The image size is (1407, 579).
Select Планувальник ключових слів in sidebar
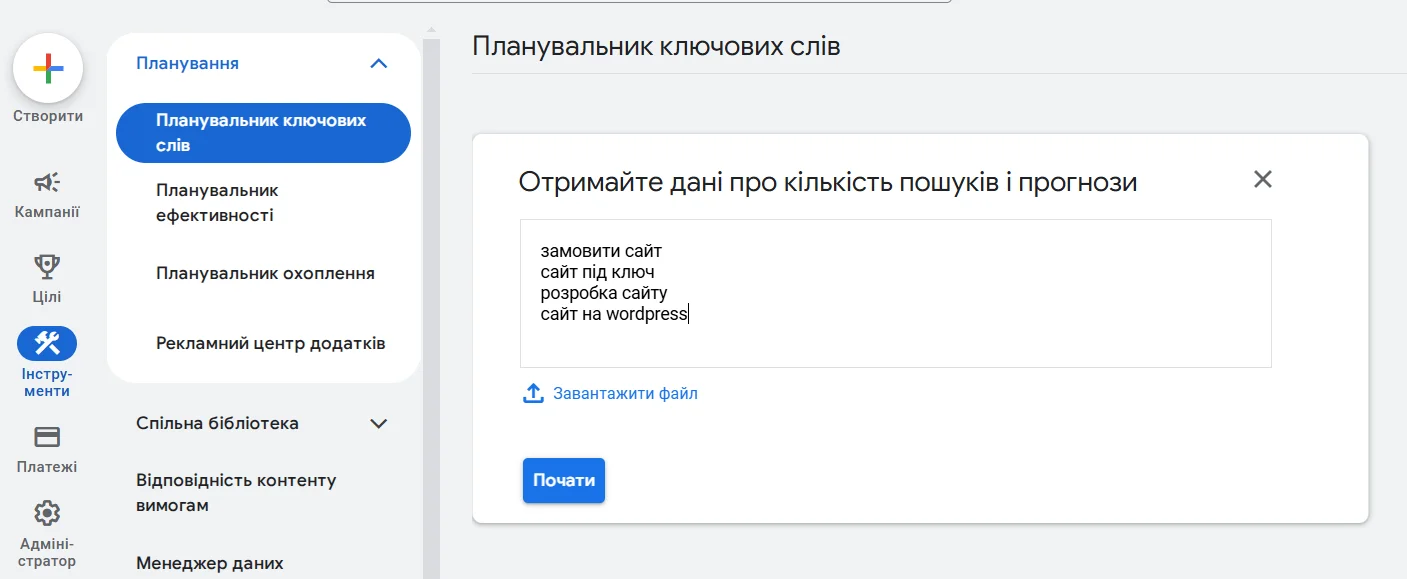(262, 132)
